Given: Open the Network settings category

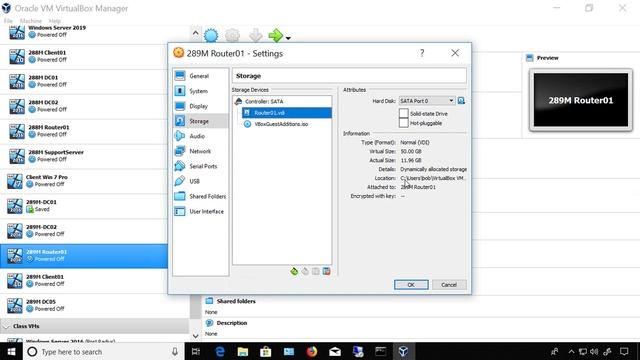Looking at the screenshot, I should coord(200,151).
